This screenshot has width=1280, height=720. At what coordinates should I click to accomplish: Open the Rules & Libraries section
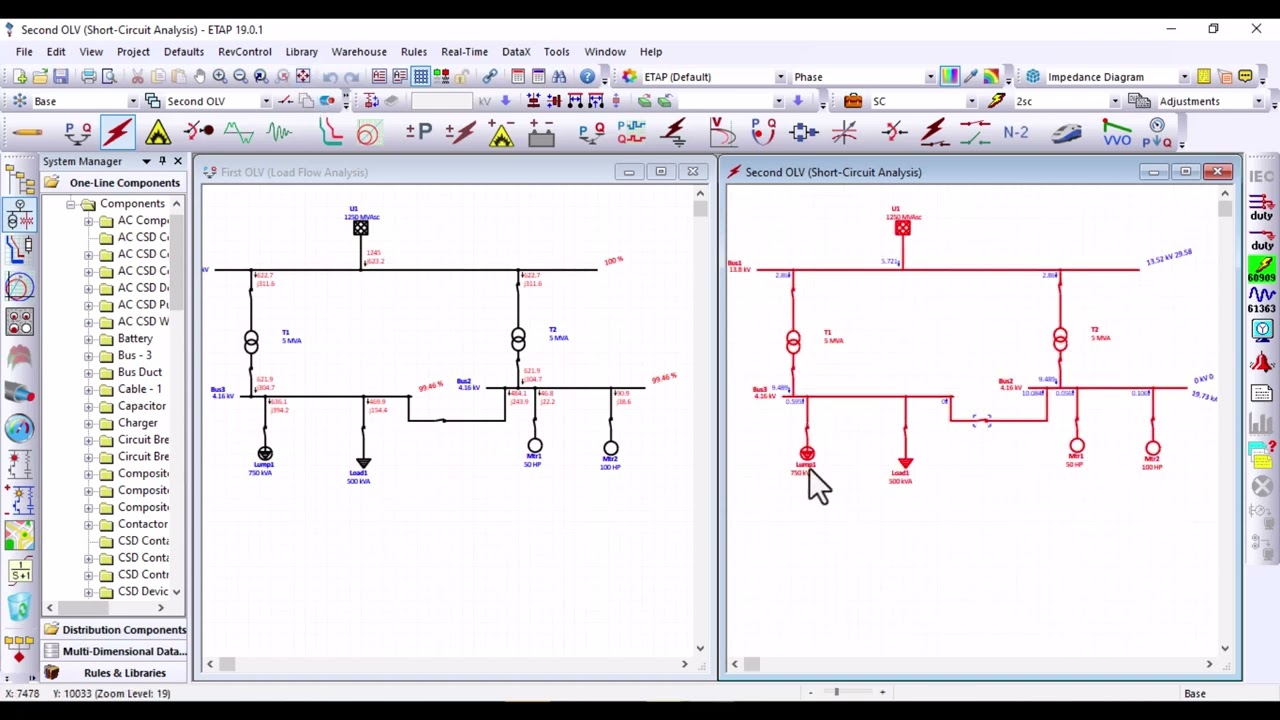click(x=113, y=673)
